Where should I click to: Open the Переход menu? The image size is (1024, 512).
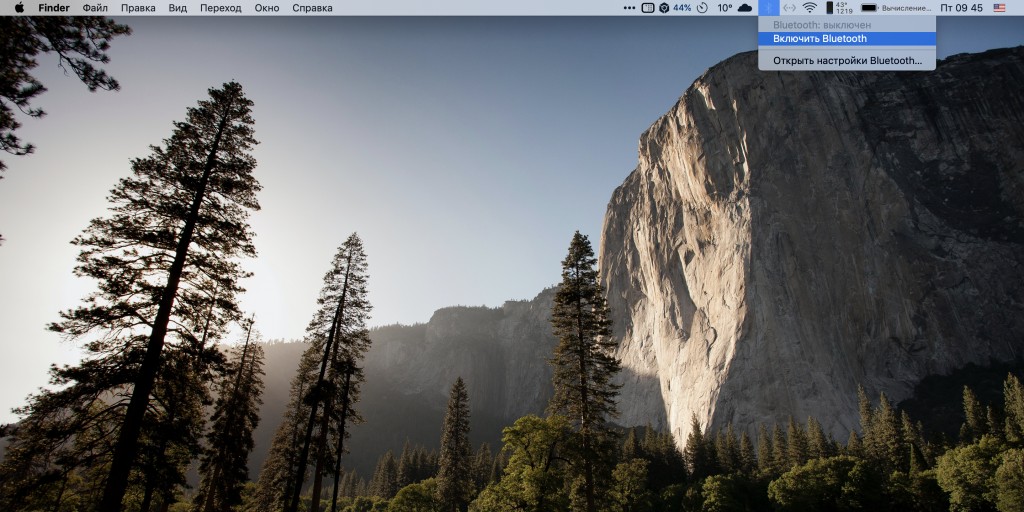coord(220,8)
